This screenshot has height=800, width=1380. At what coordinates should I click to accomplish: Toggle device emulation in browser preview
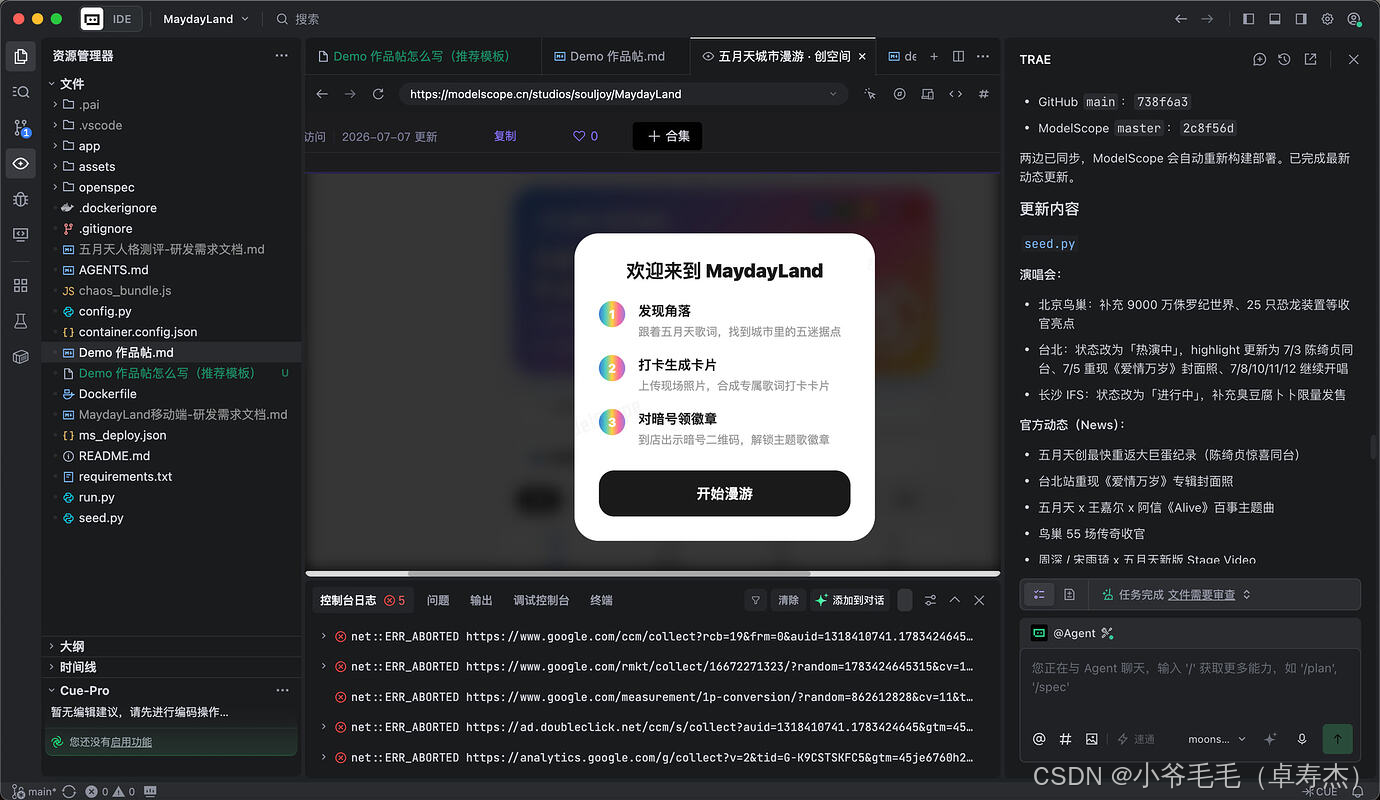pyautogui.click(x=927, y=94)
